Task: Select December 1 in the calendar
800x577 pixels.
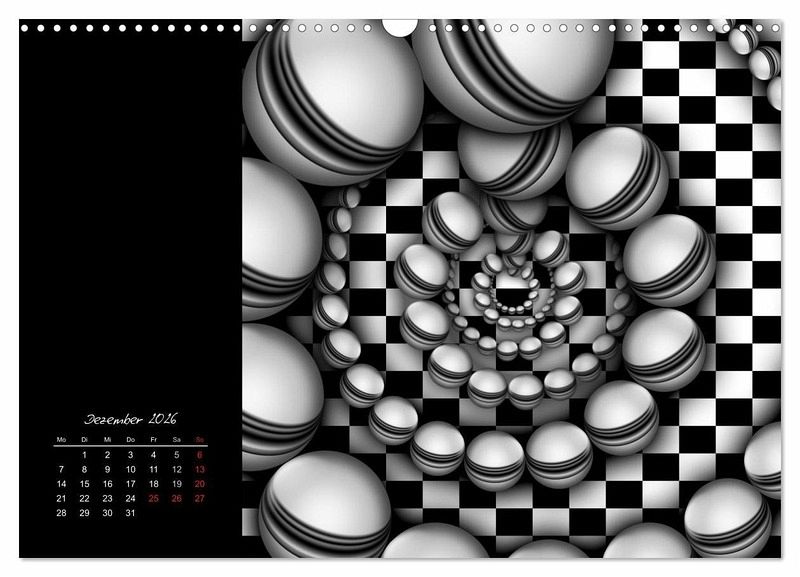Action: (x=84, y=454)
